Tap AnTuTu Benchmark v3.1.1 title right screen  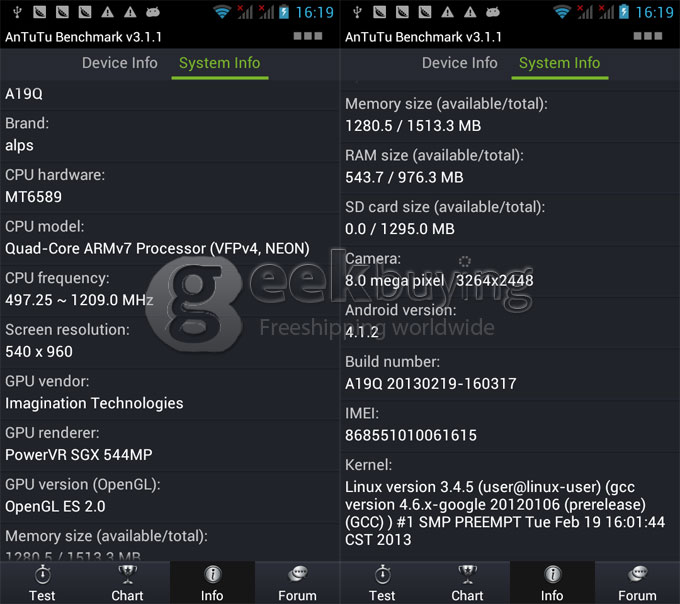423,37
